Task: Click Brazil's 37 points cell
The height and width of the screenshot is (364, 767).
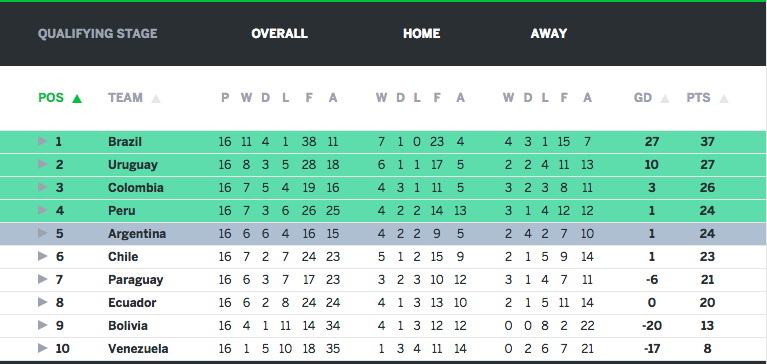Action: (707, 142)
